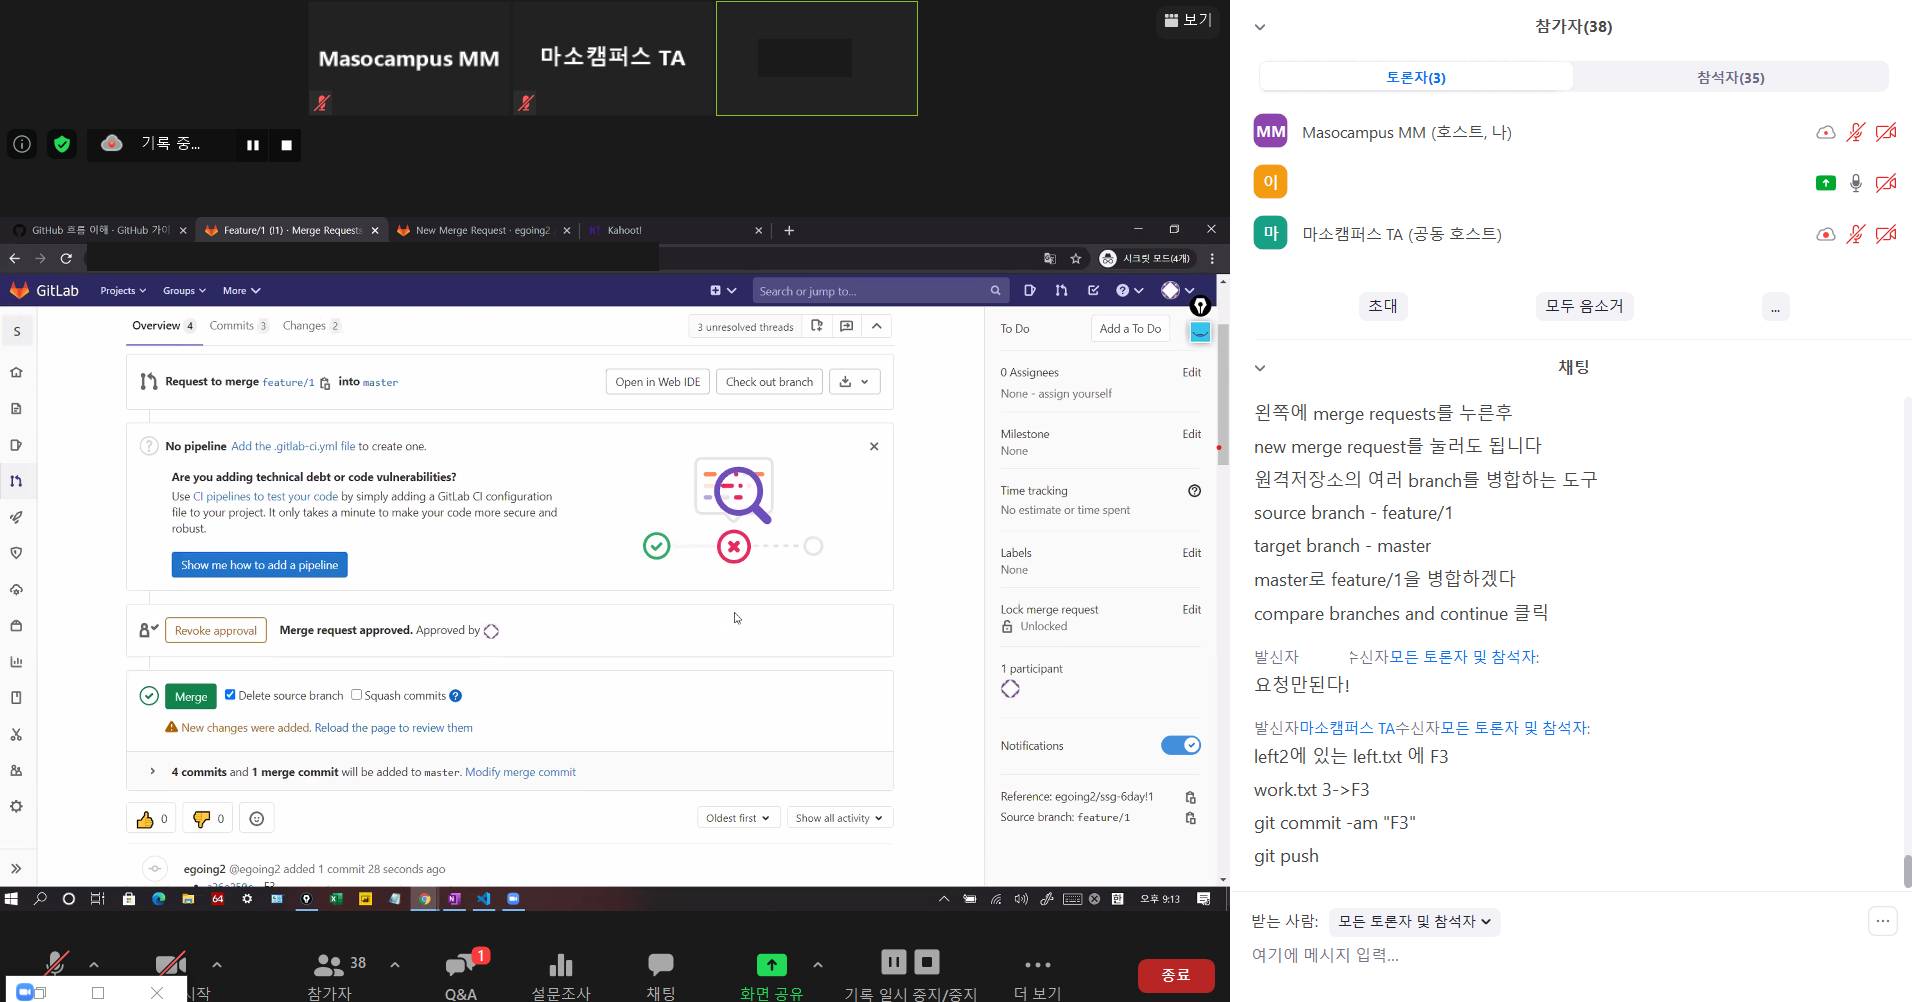Pause the Zoom recording
Image resolution: width=1912 pixels, height=1002 pixels.
(253, 145)
